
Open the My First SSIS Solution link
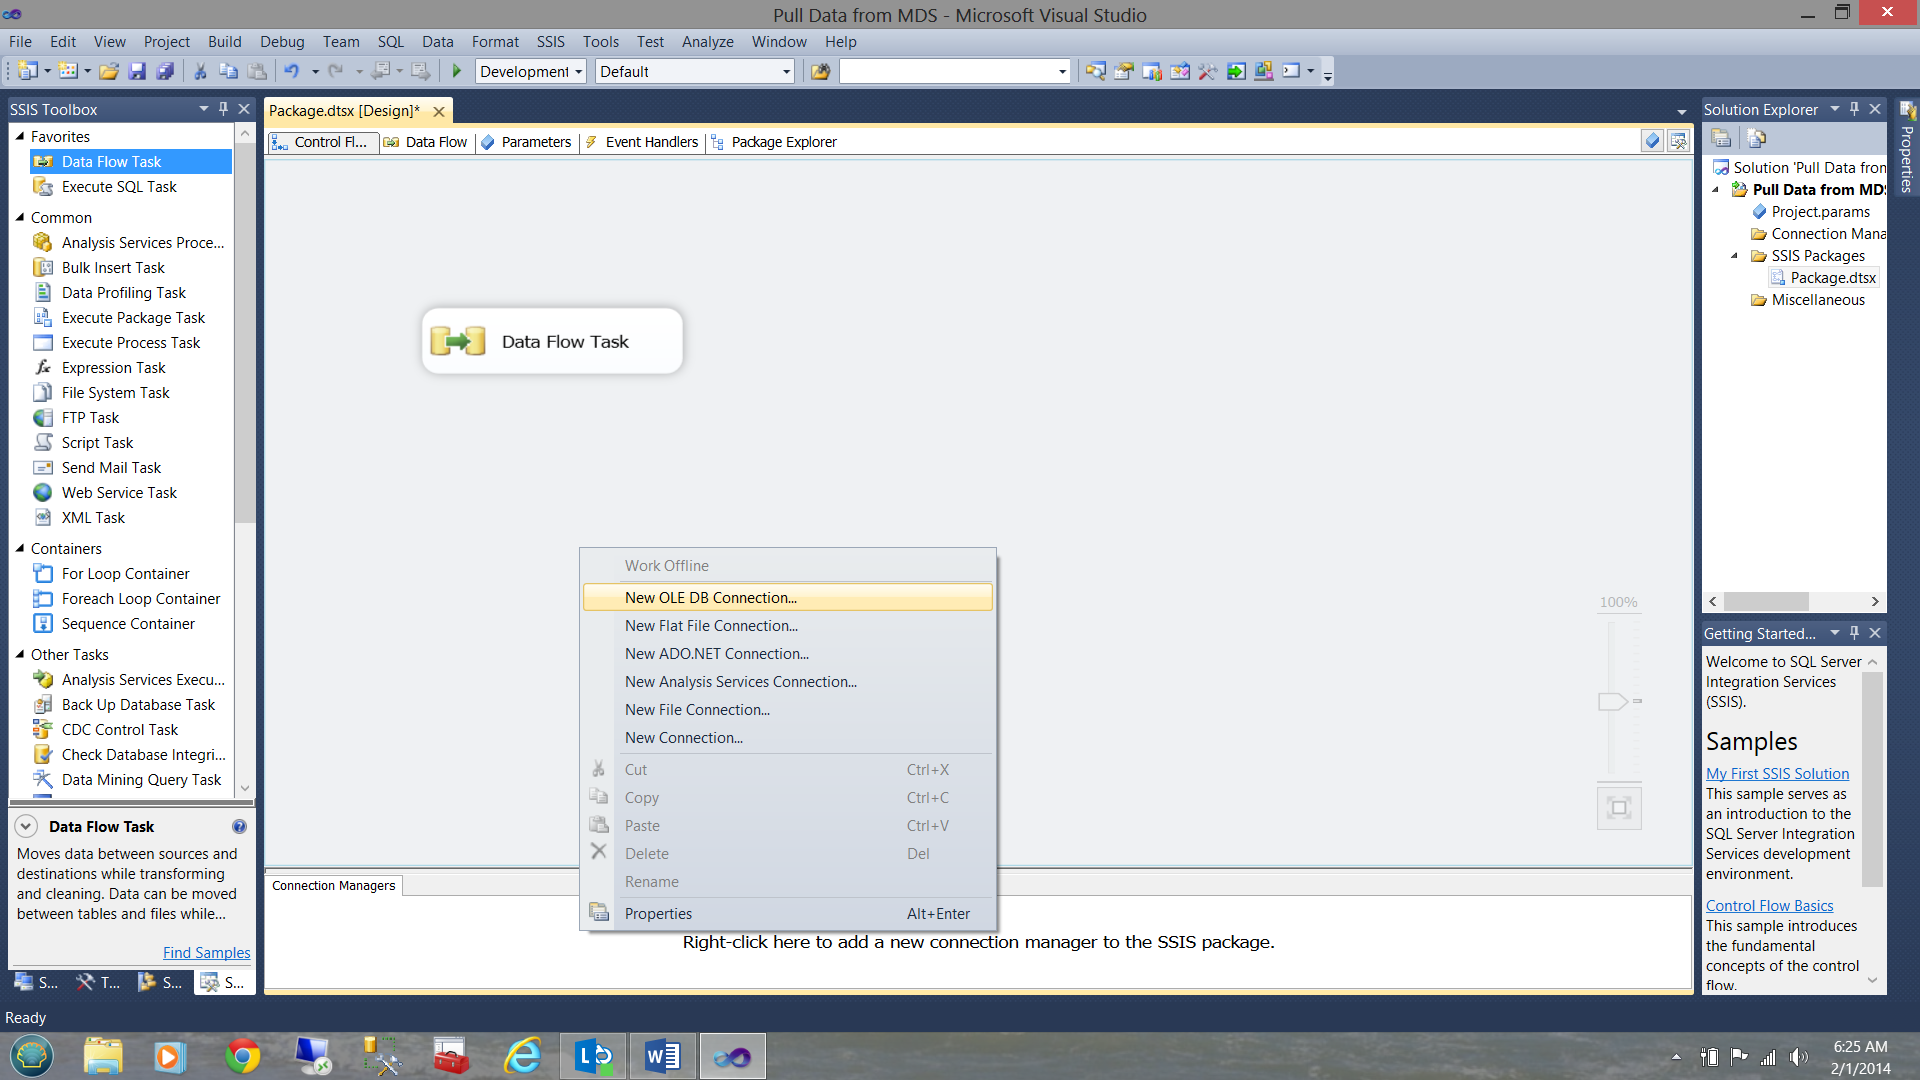point(1777,774)
